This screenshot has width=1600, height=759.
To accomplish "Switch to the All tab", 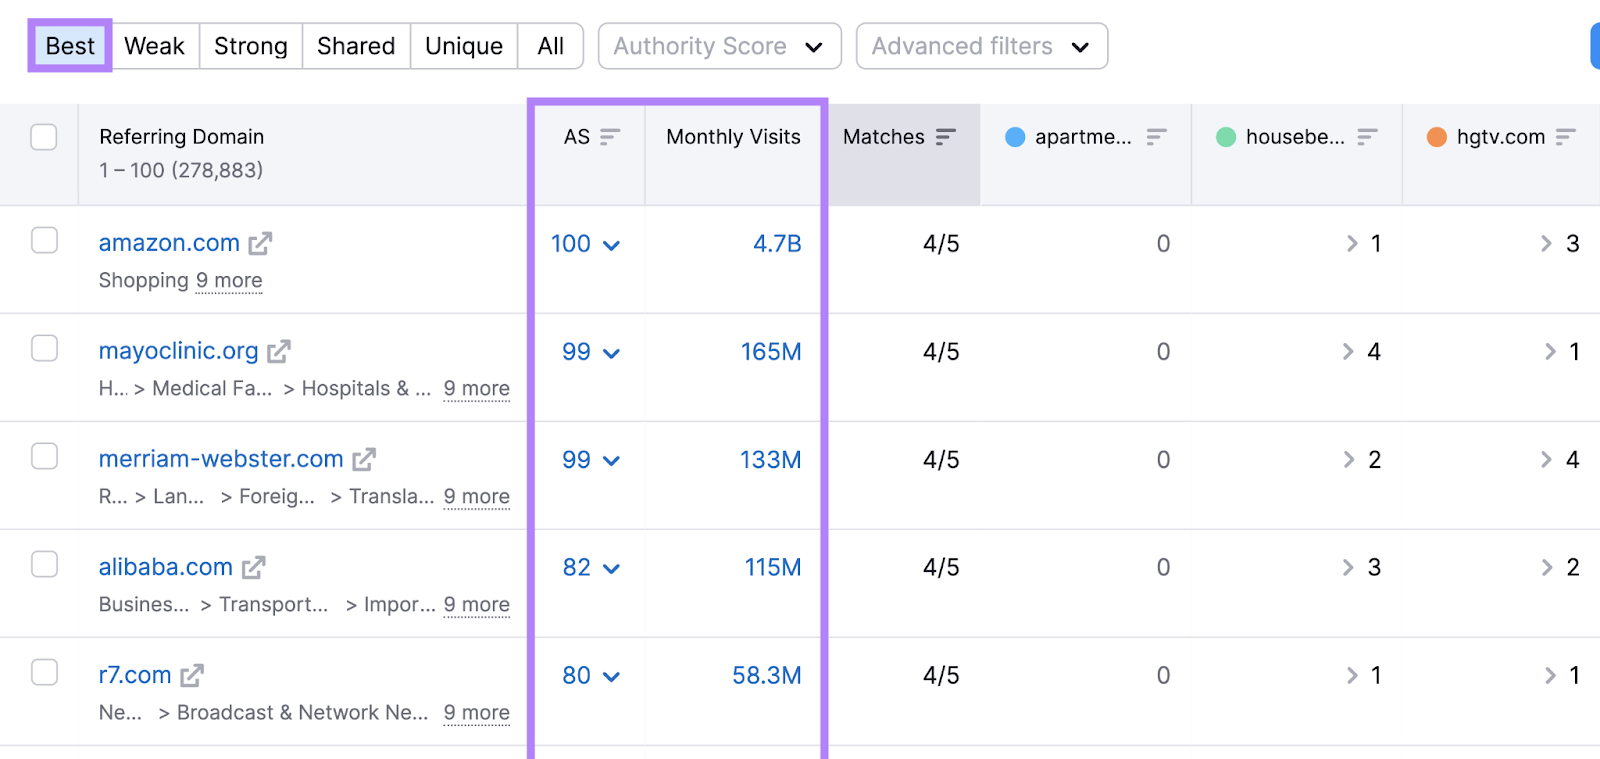I will [551, 46].
